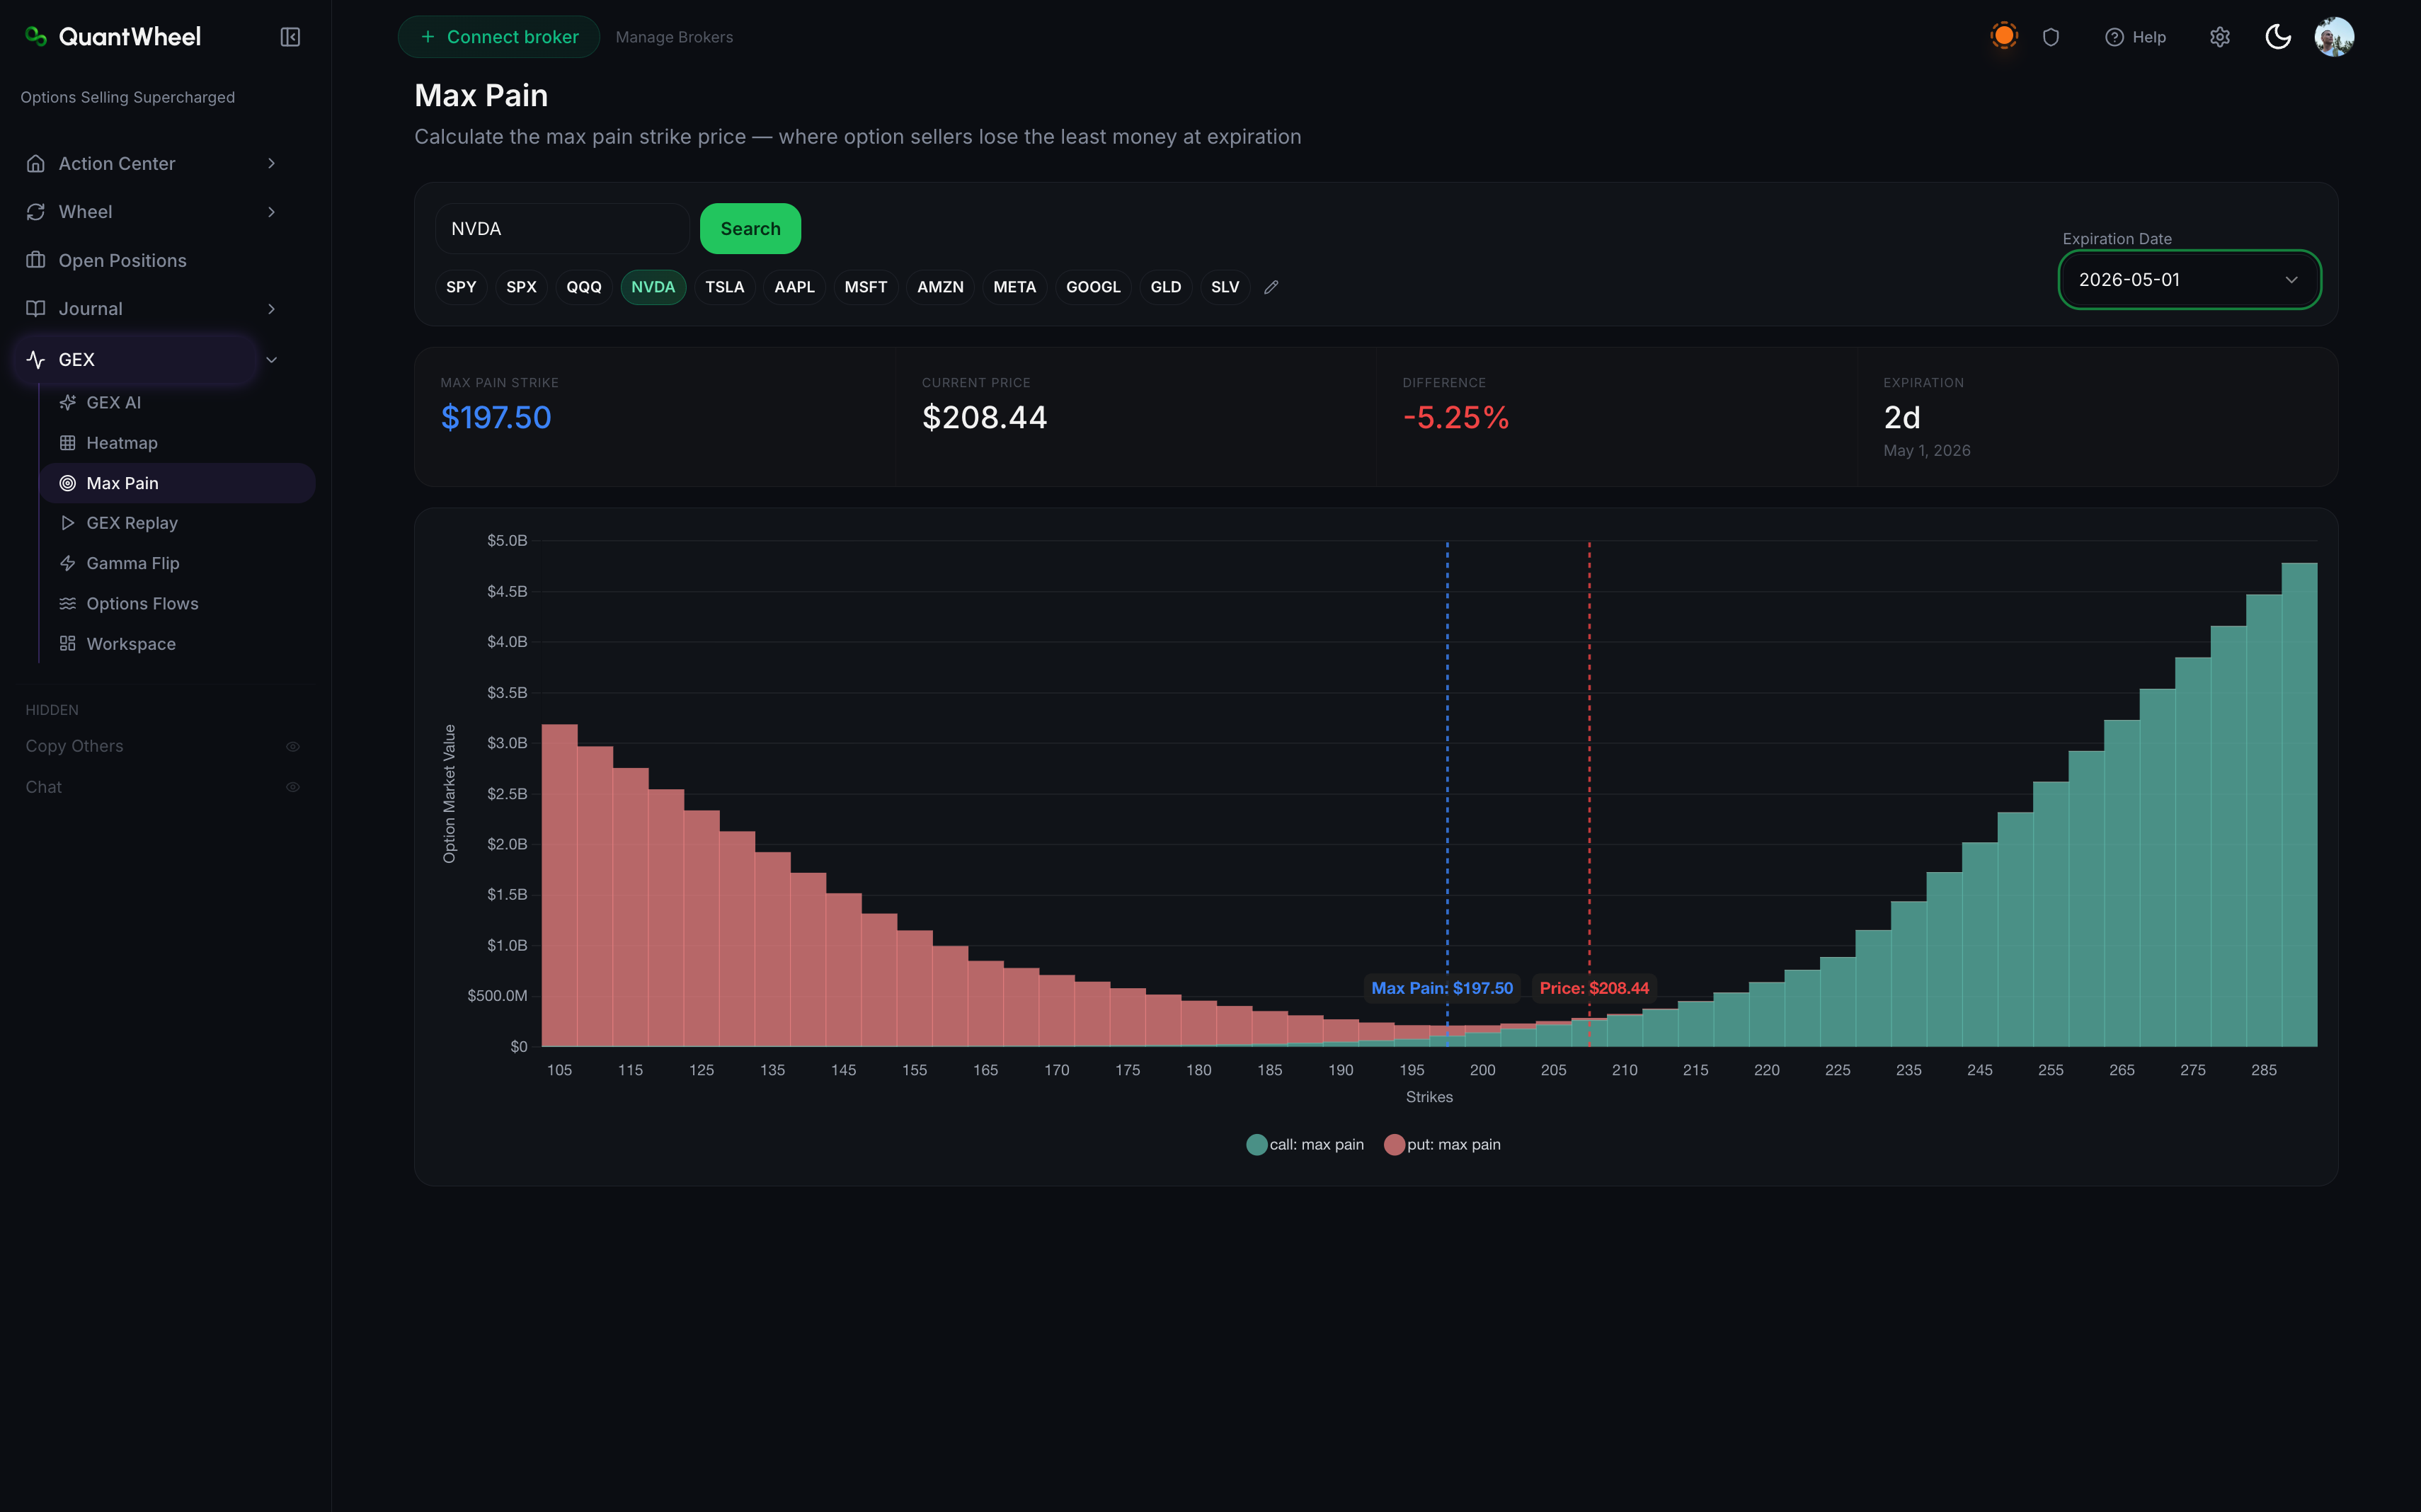Click the -5.25% difference value
2421x1512 pixels.
click(x=1456, y=418)
